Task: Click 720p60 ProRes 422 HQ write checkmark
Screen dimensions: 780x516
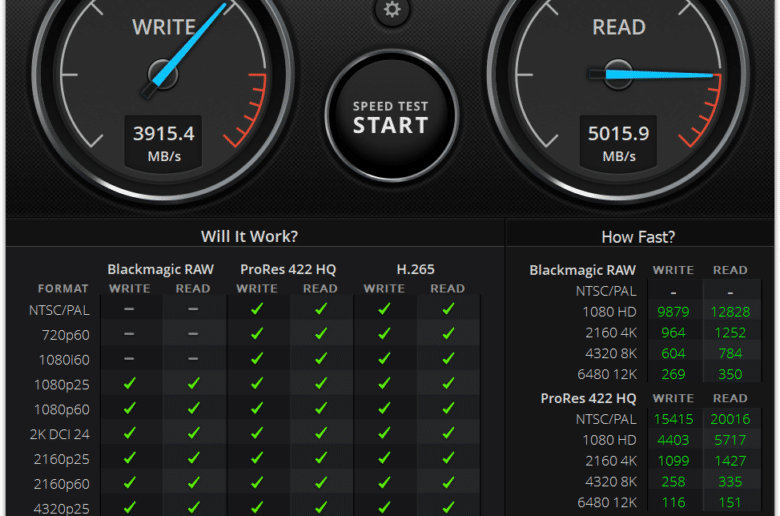Action: (257, 333)
